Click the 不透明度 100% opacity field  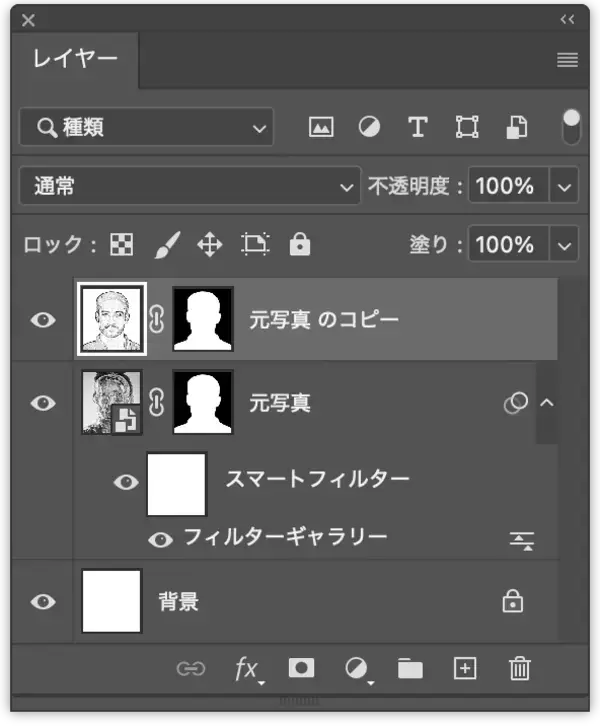click(508, 186)
